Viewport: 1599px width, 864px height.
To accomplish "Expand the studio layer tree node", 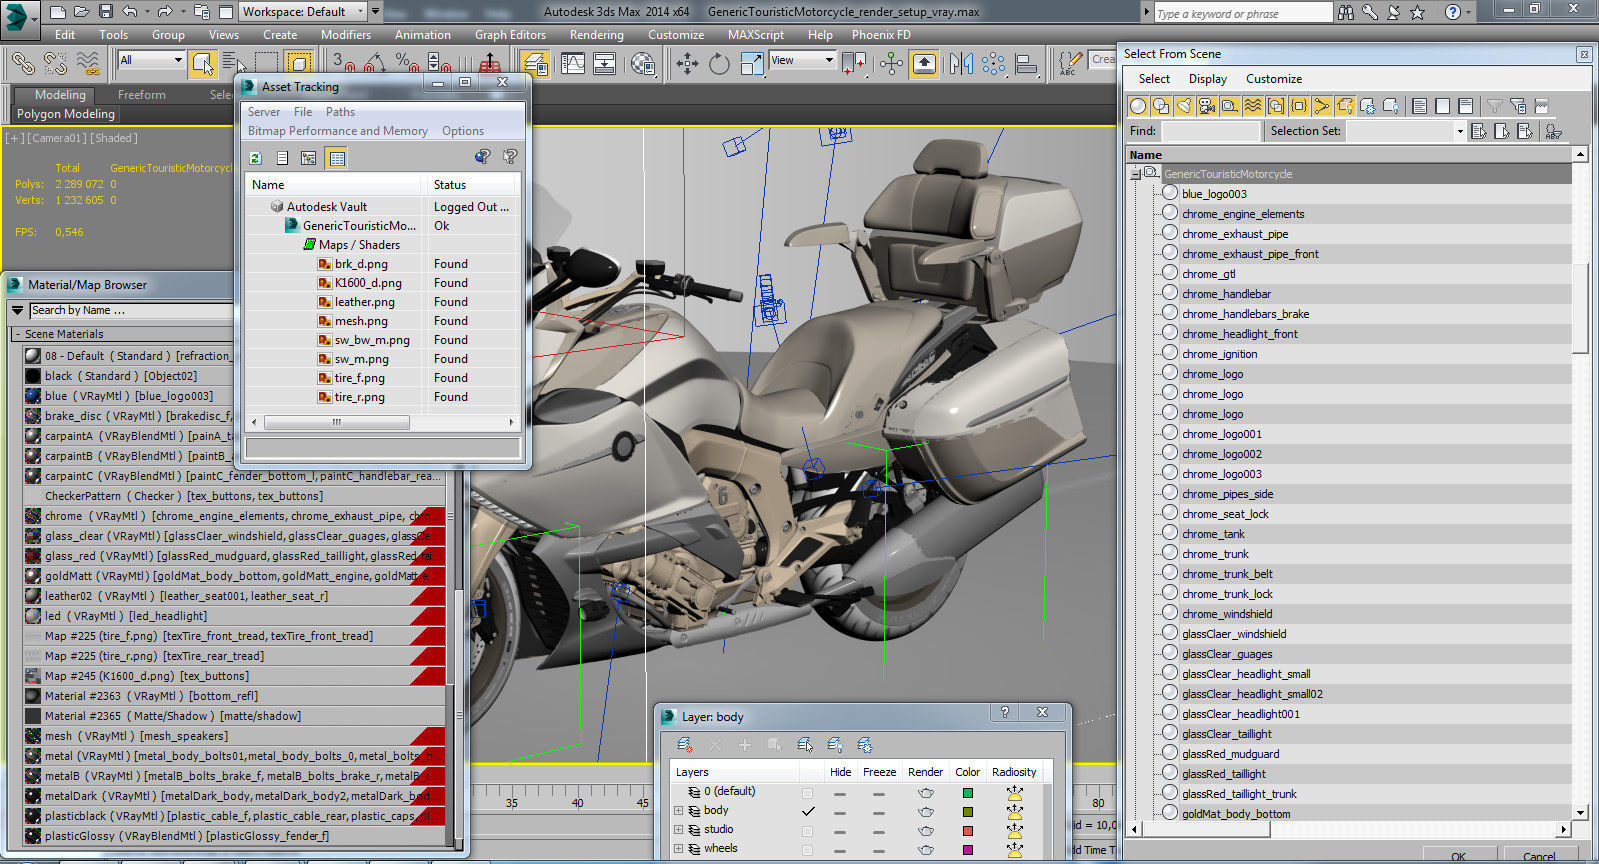I will pyautogui.click(x=679, y=830).
